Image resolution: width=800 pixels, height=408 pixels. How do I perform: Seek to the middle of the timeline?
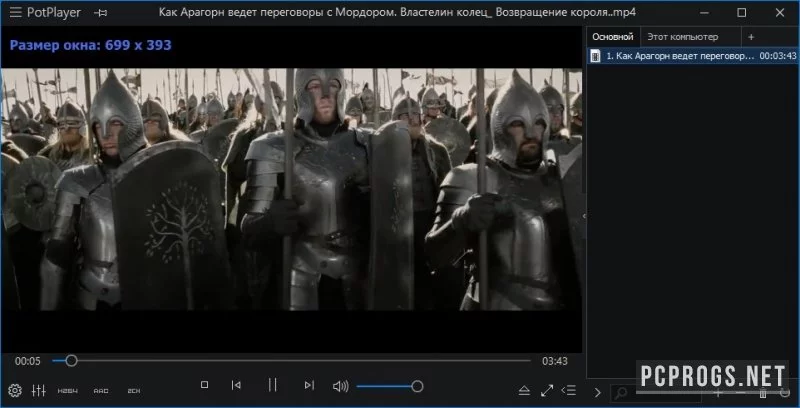[291, 361]
